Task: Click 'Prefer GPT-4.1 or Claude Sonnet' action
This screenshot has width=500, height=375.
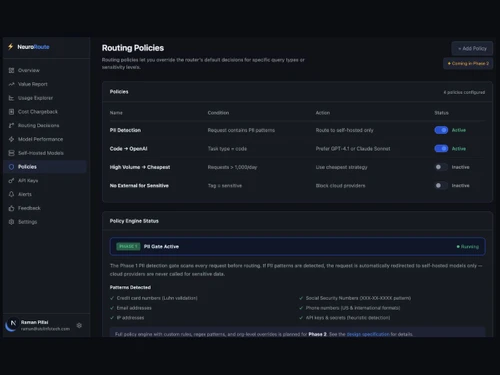Action: click(353, 149)
